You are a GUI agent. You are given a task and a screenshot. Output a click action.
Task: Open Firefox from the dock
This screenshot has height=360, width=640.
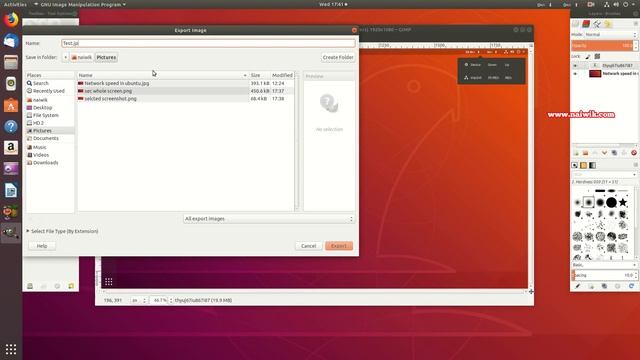11,20
